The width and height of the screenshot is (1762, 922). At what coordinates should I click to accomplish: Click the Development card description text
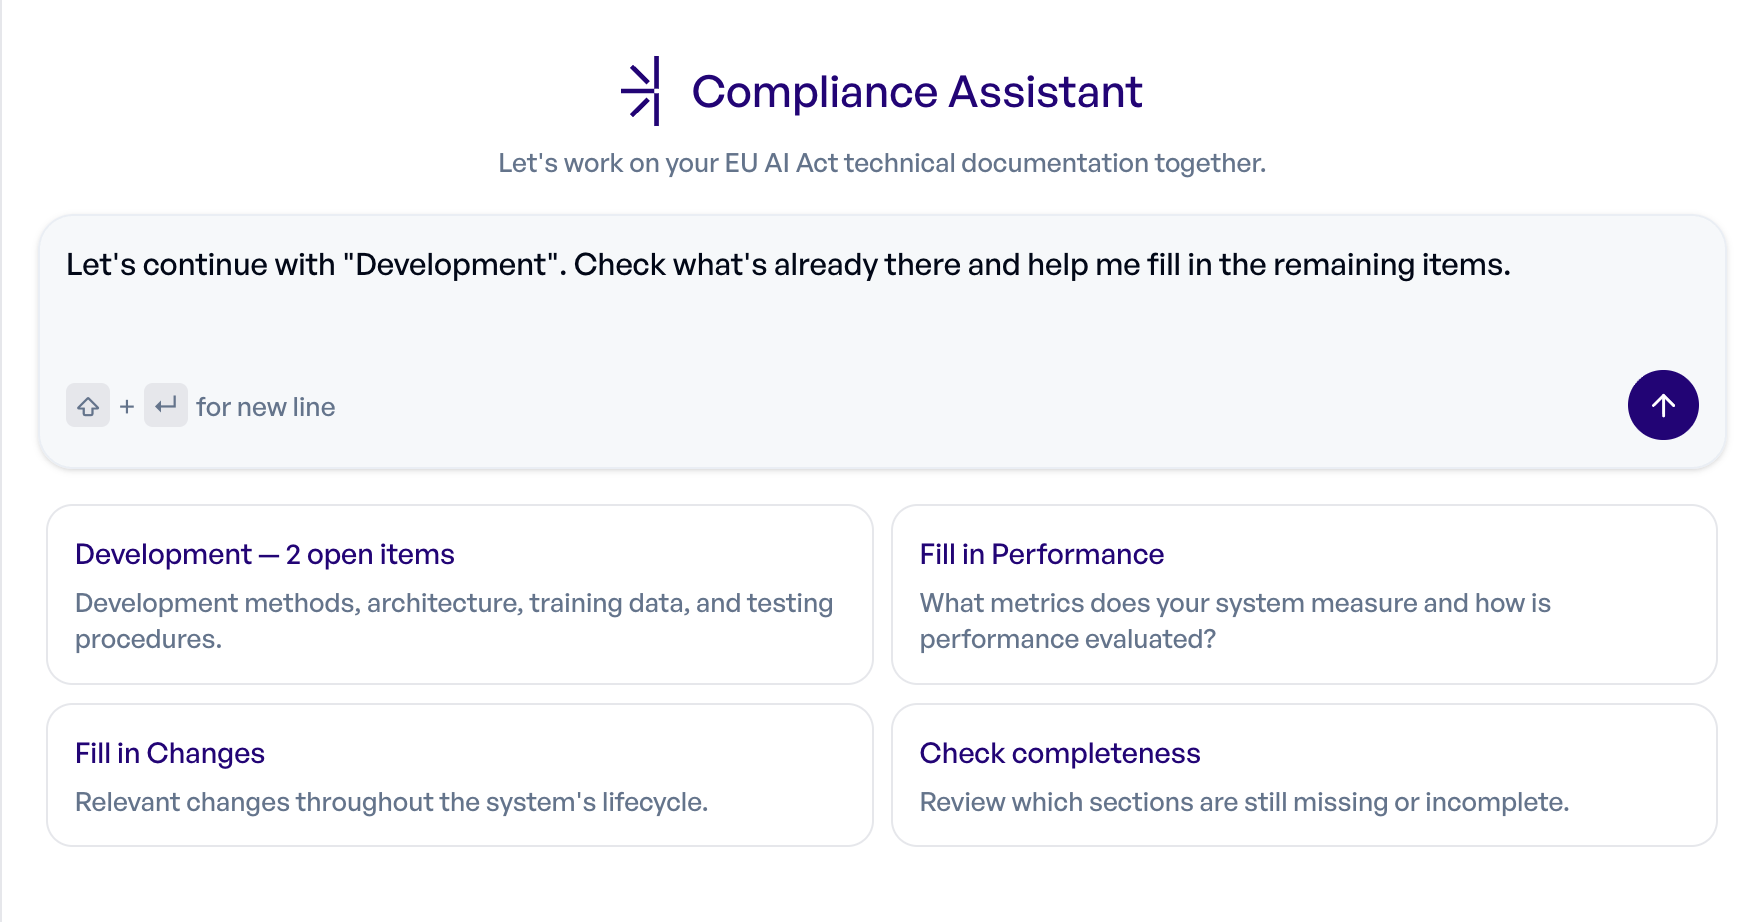(453, 620)
